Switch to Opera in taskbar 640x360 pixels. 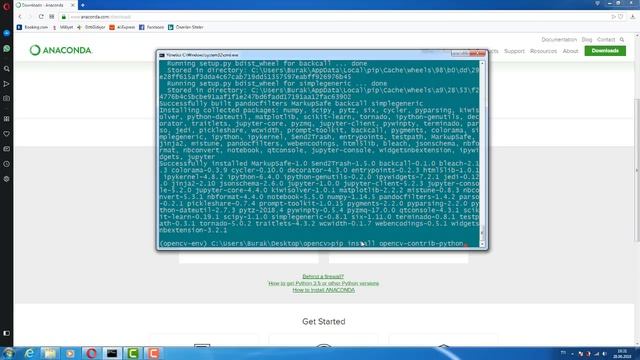[x=91, y=353]
